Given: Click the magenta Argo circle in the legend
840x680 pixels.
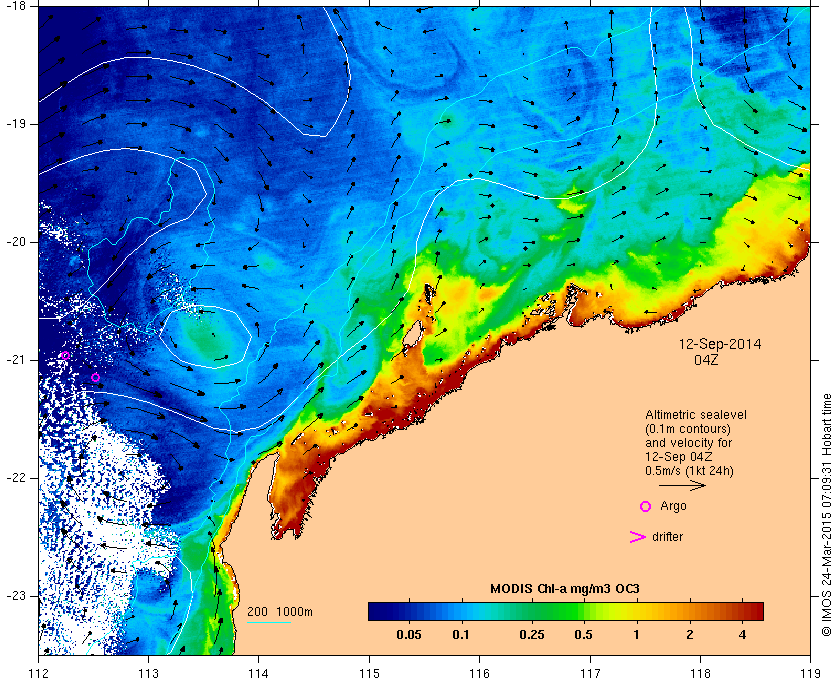Looking at the screenshot, I should coord(646,506).
